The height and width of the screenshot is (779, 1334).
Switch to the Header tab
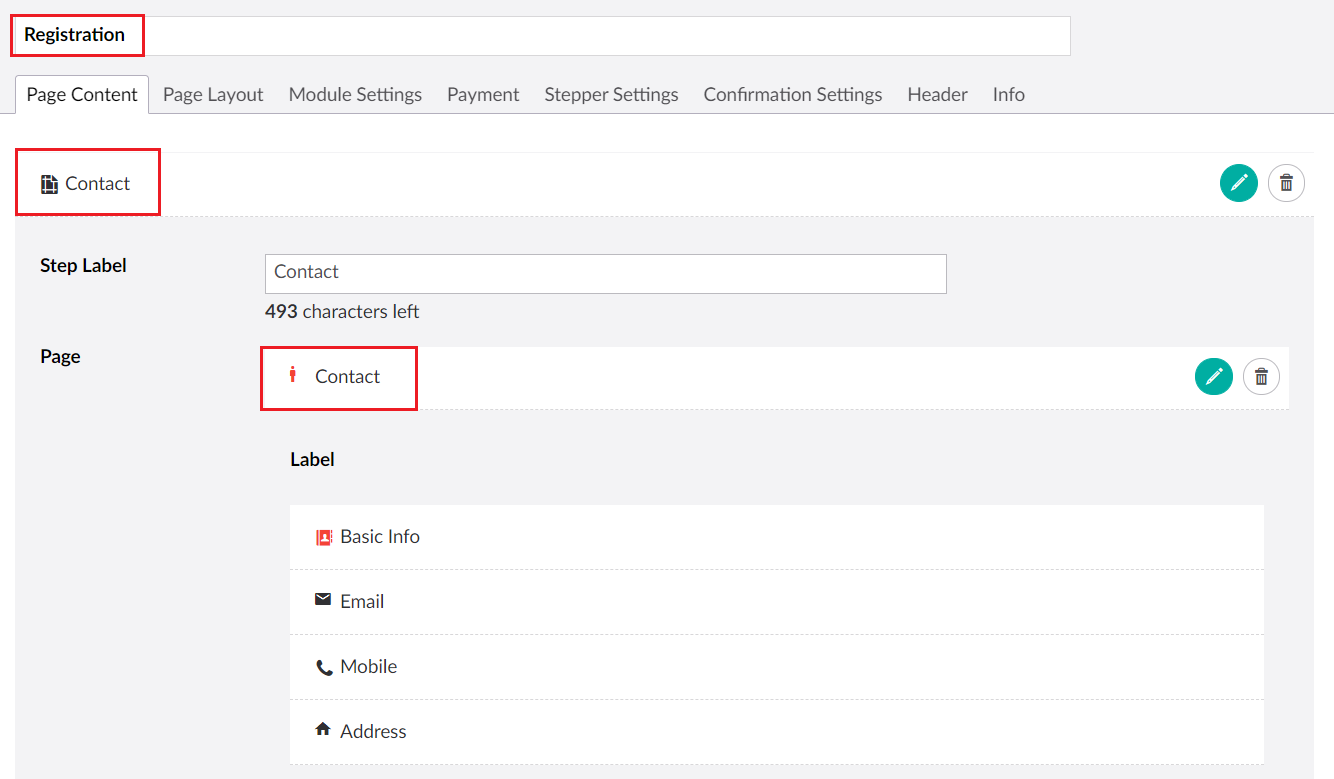(937, 95)
